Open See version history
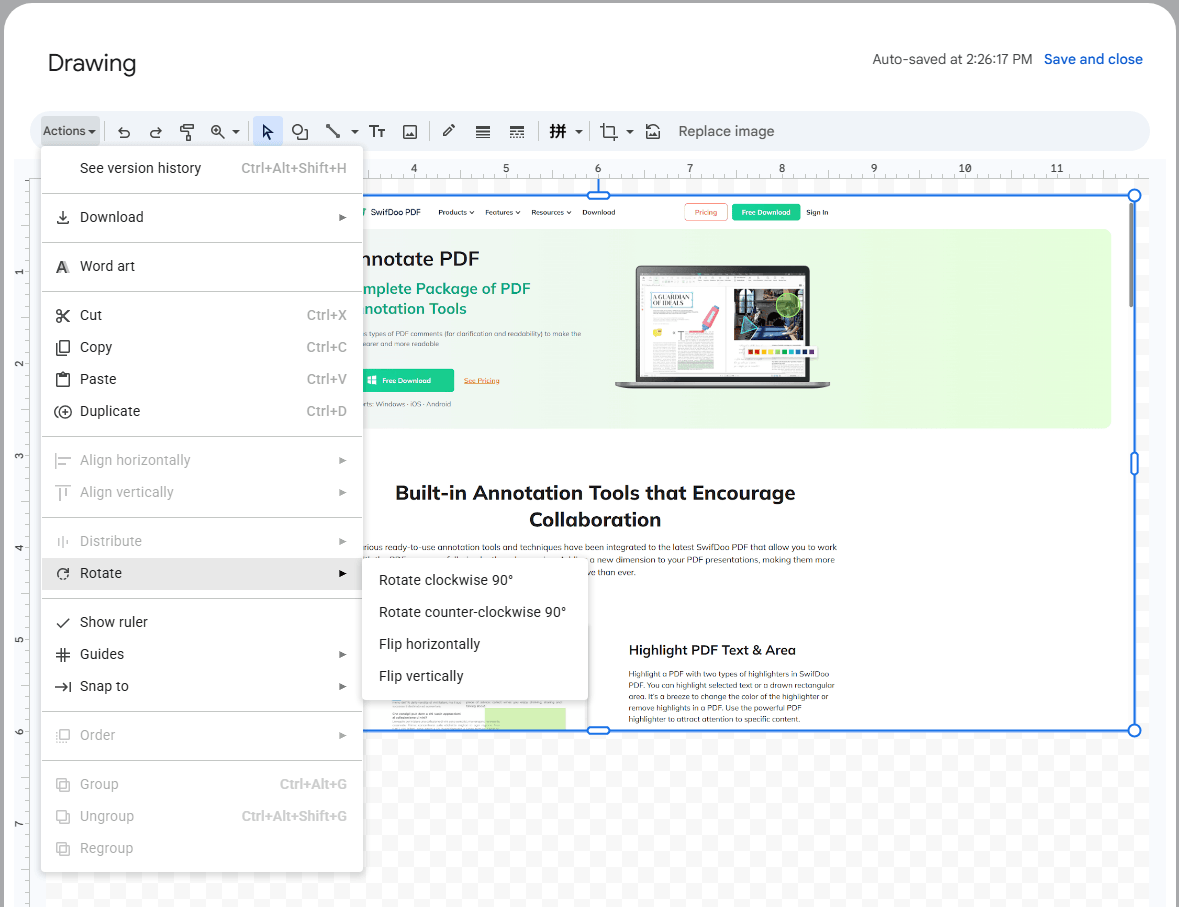The width and height of the screenshot is (1179, 907). pyautogui.click(x=202, y=168)
